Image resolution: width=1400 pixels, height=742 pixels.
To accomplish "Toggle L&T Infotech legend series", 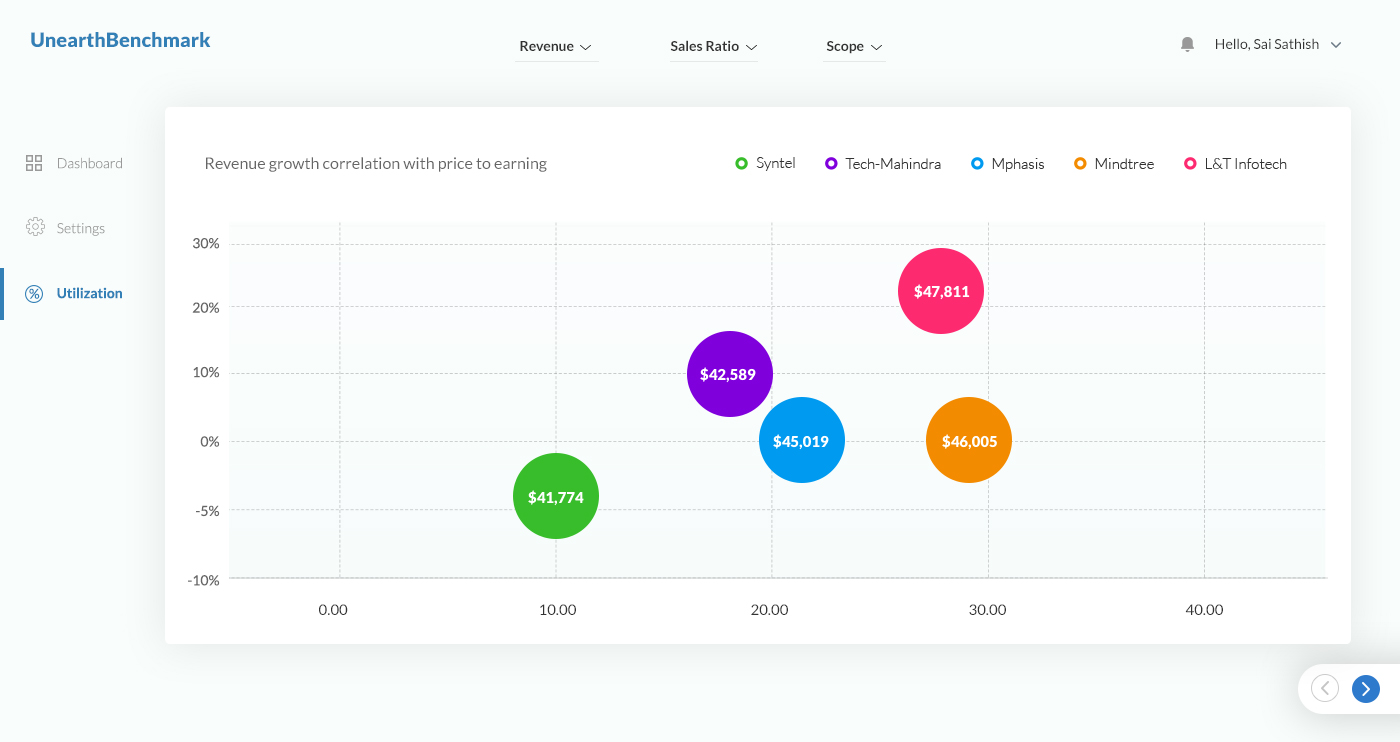I will pos(1235,164).
